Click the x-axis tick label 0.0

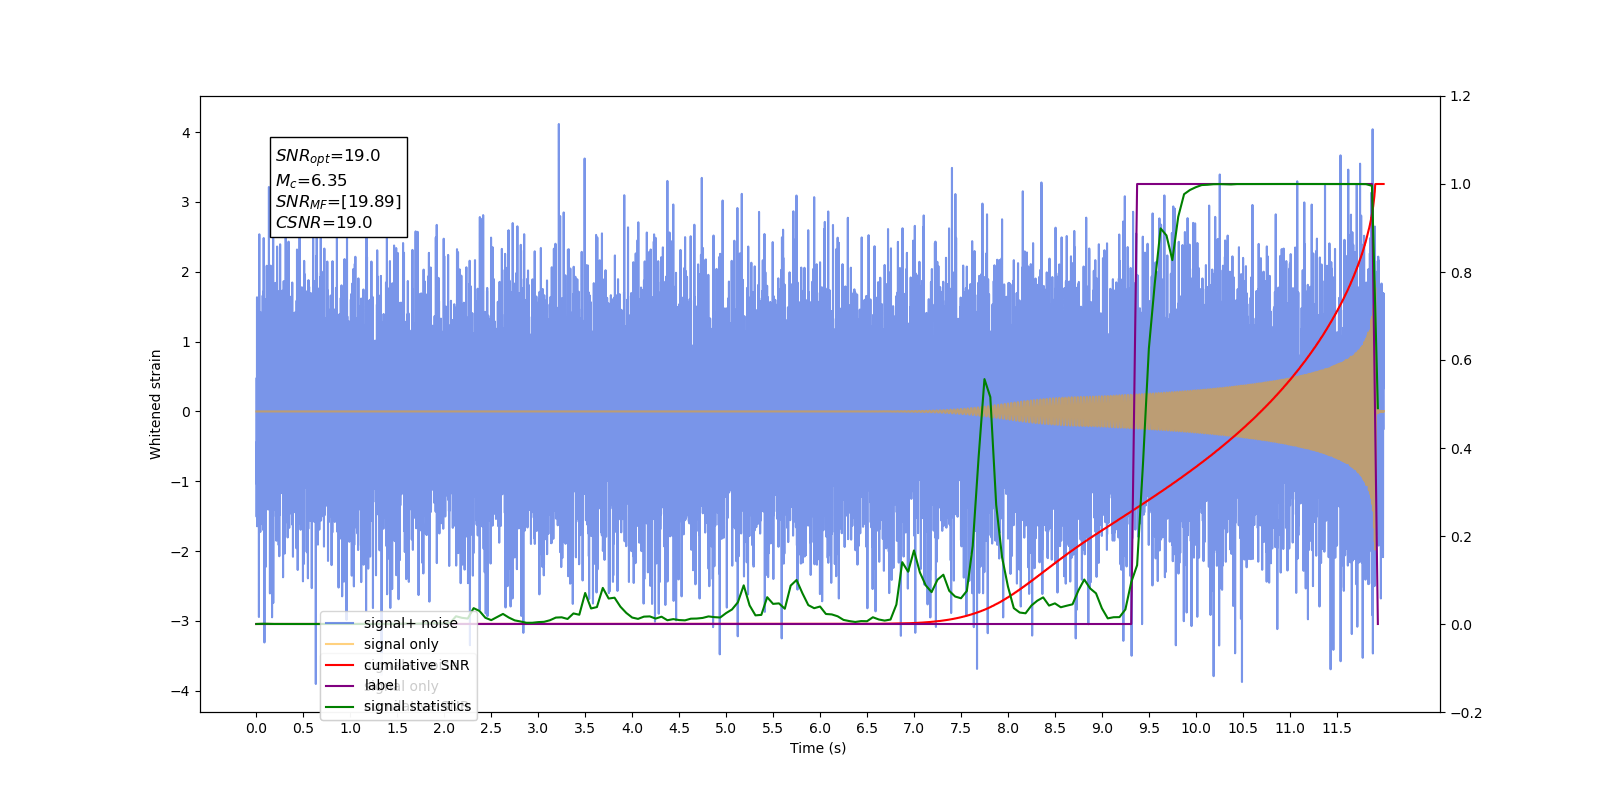click(256, 728)
